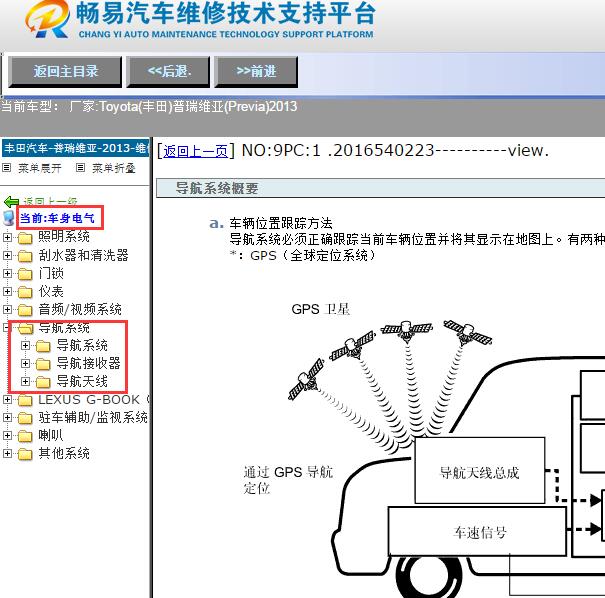Open the 照明系统 tree entry
The width and height of the screenshot is (605, 598).
(64, 236)
